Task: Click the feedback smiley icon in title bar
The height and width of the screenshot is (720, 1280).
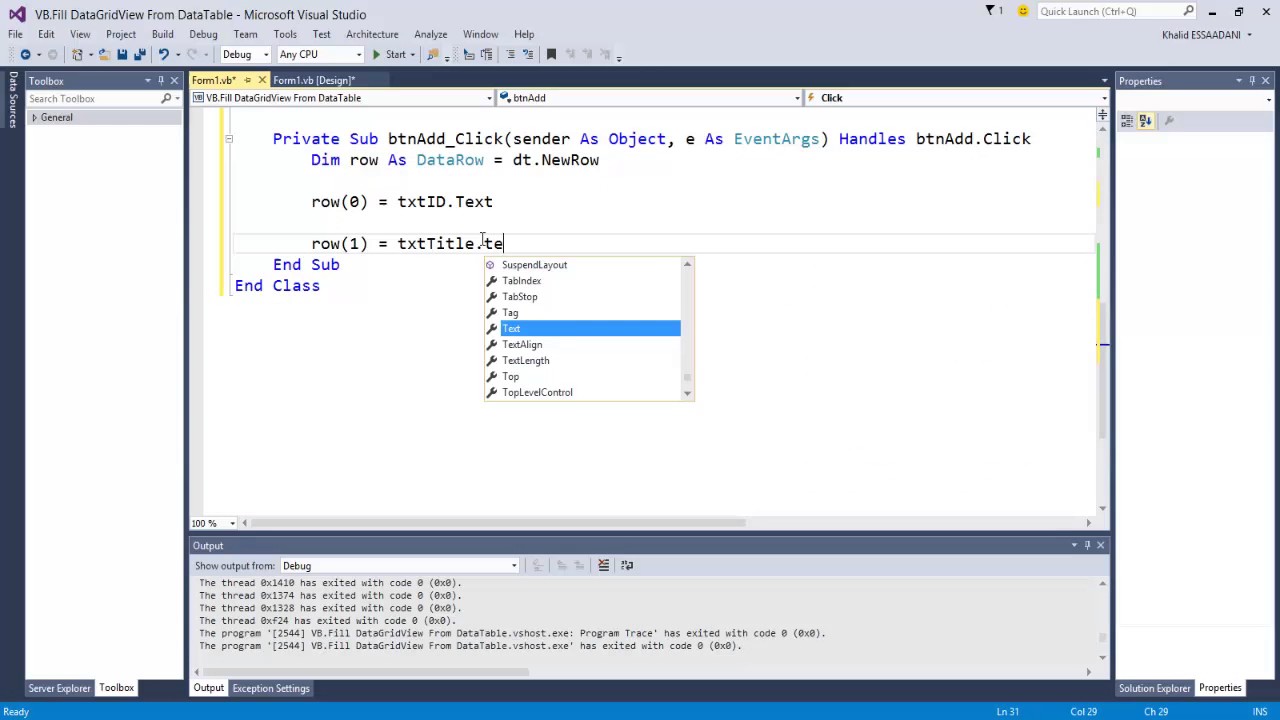Action: pyautogui.click(x=1022, y=11)
